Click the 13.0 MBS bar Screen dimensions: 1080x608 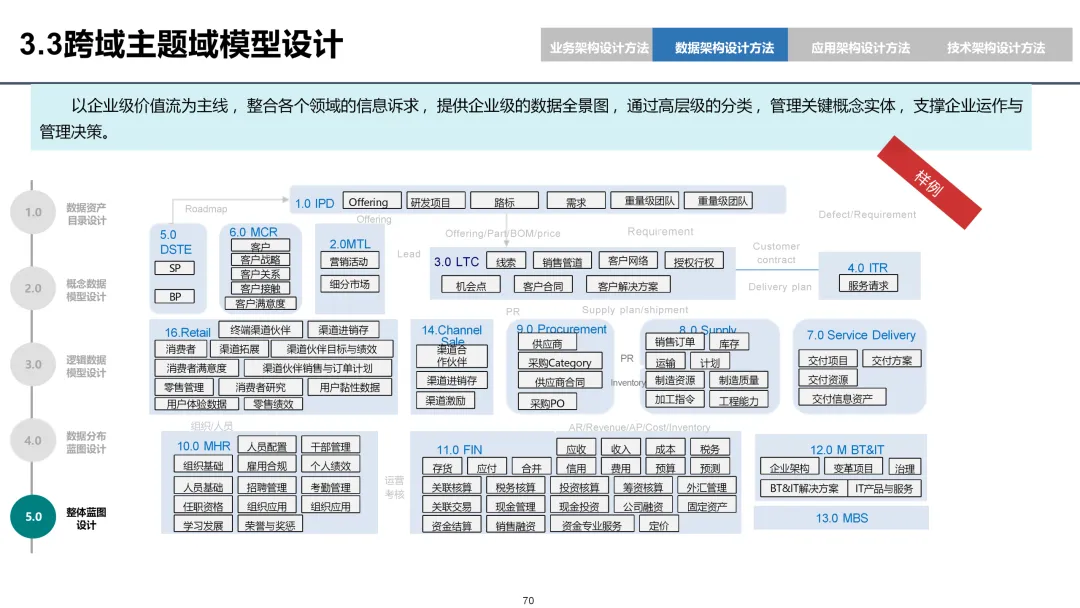coord(842,518)
